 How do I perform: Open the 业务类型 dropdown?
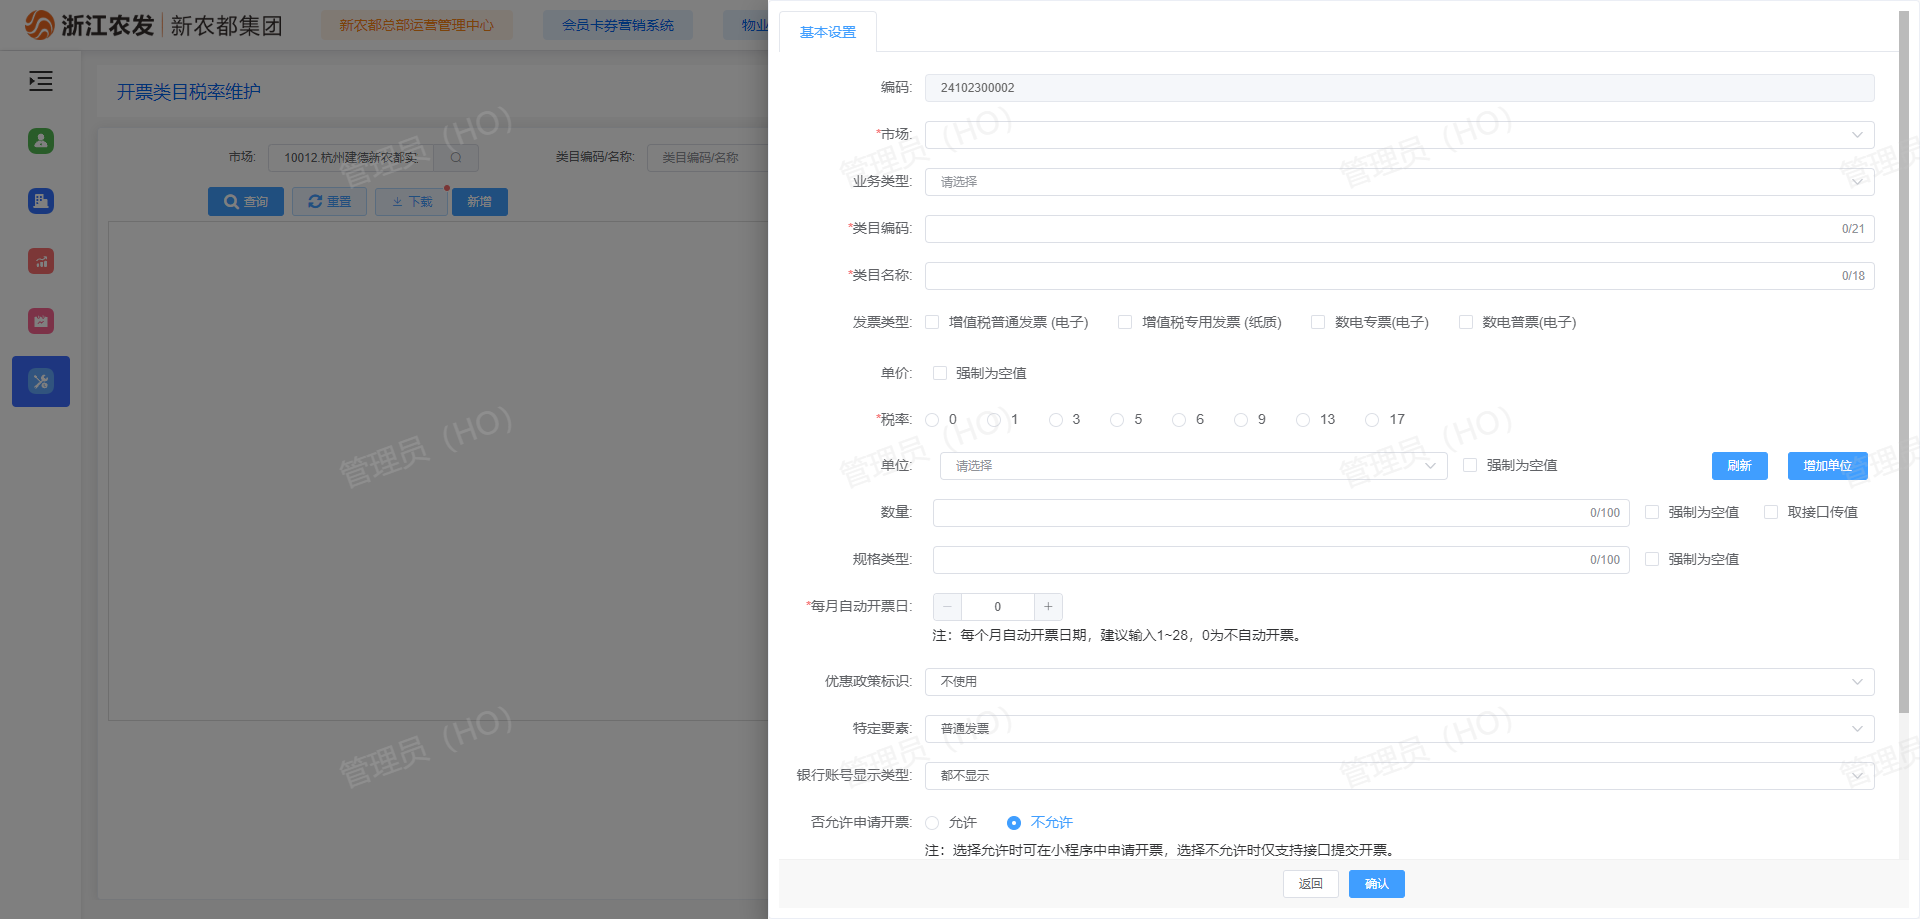pyautogui.click(x=1398, y=182)
